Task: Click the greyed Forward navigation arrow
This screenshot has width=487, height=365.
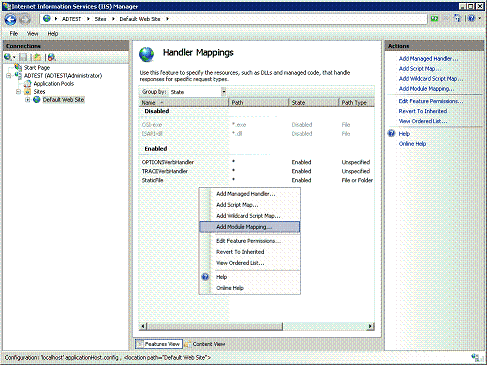Action: click(x=25, y=19)
